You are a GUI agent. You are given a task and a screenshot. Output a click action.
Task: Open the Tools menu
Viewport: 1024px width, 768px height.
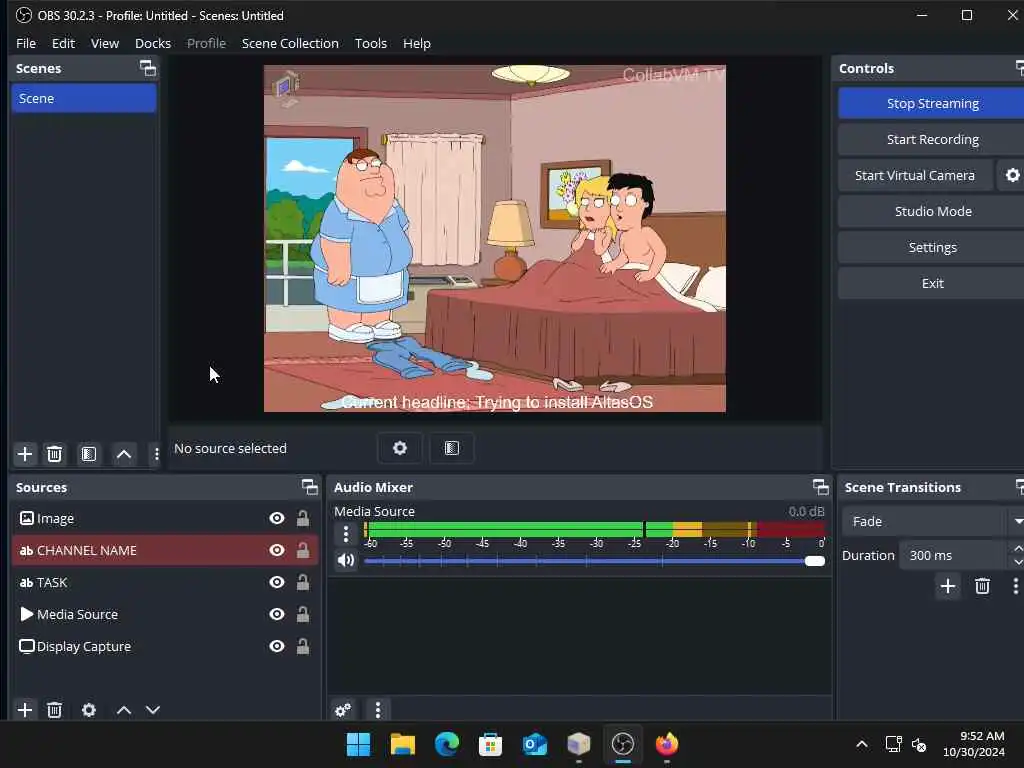[371, 43]
